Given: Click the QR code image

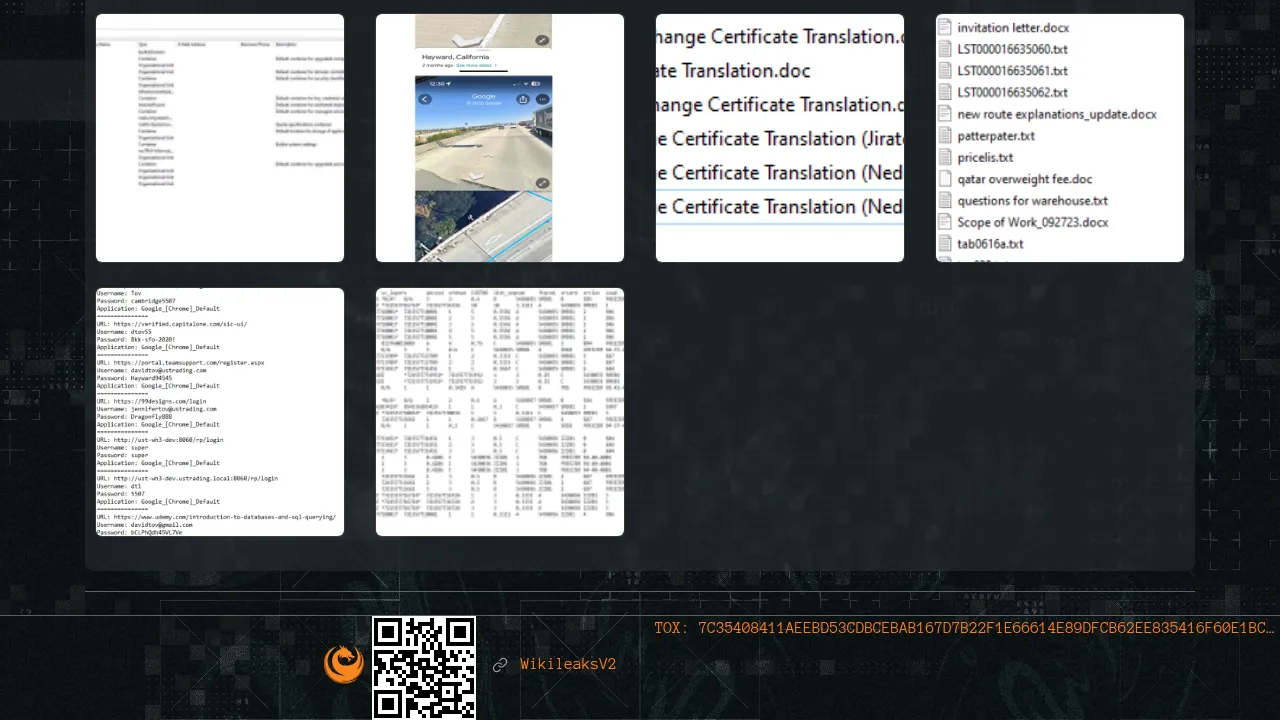Looking at the screenshot, I should (424, 668).
